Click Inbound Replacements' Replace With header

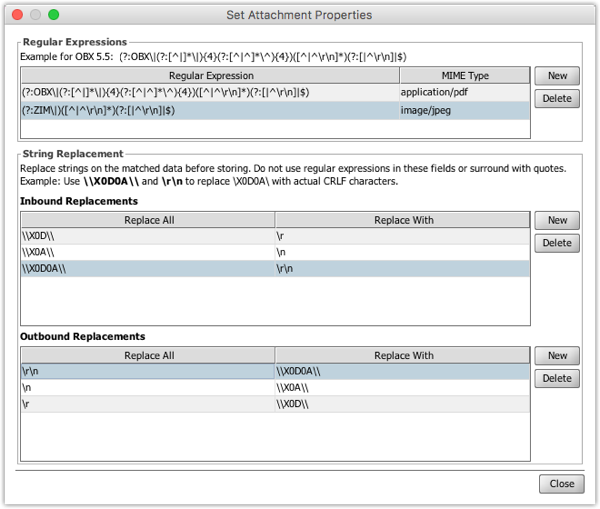pyautogui.click(x=402, y=219)
